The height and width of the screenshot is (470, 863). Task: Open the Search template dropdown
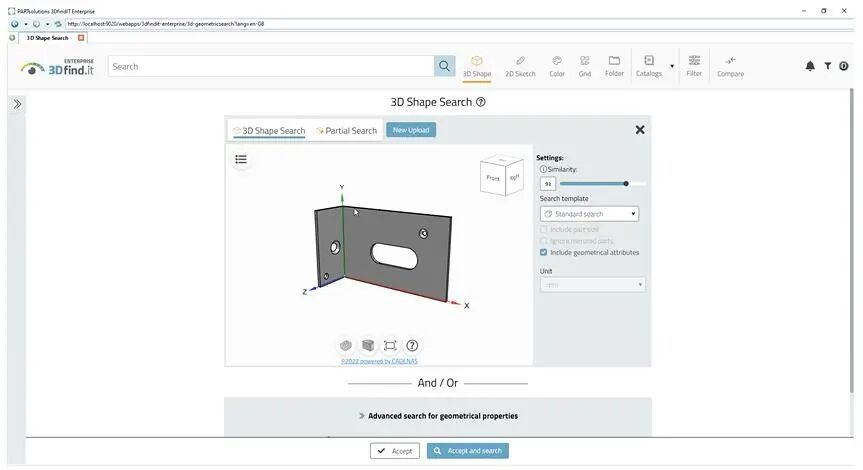point(589,214)
